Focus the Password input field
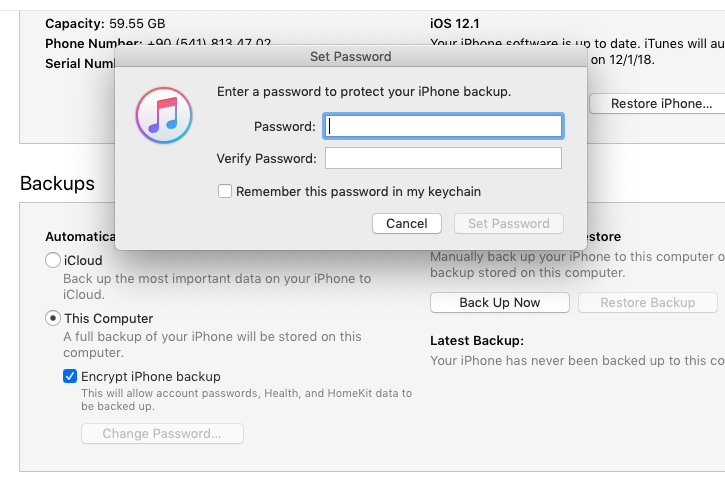 (x=444, y=126)
